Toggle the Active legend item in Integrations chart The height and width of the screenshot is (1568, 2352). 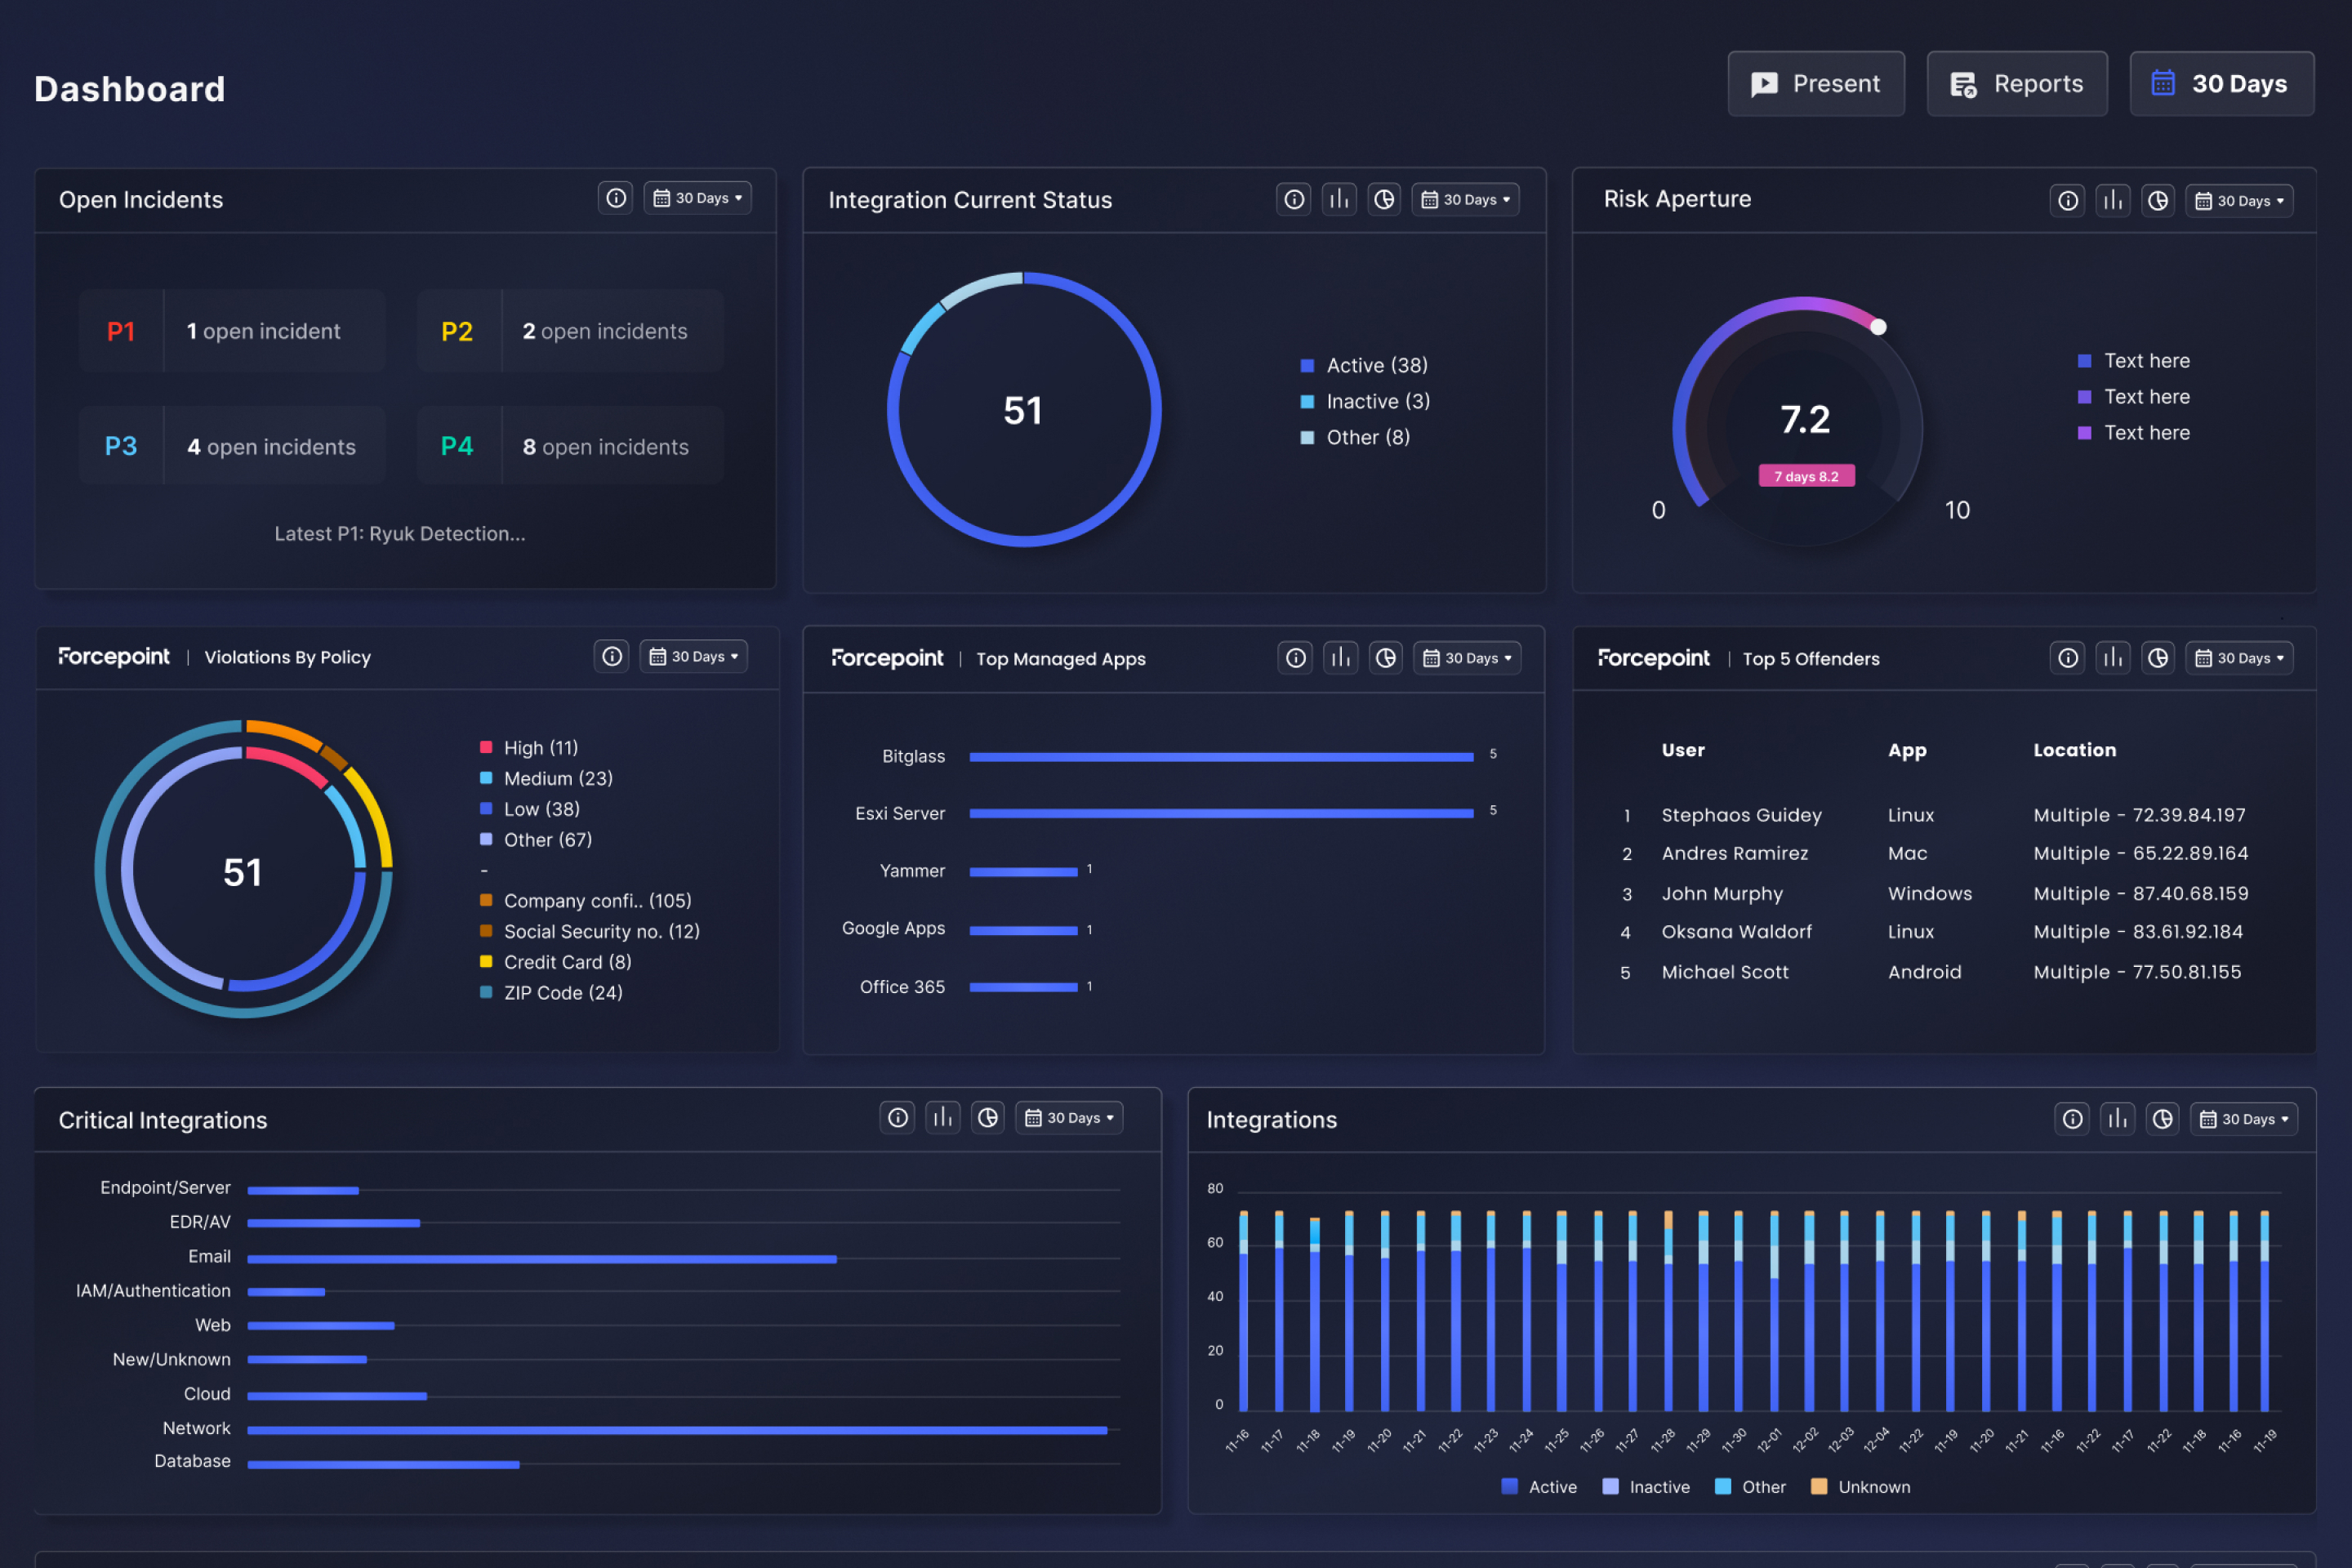pos(1539,1487)
